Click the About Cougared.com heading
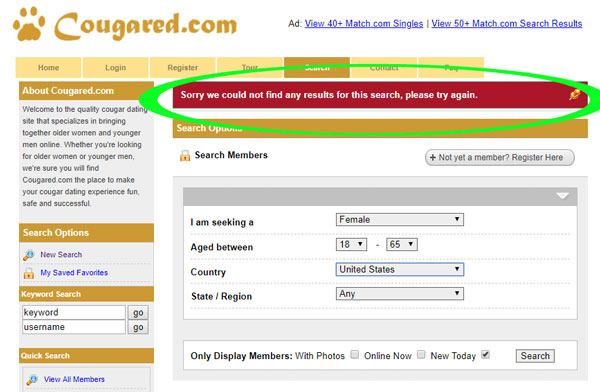 click(68, 91)
